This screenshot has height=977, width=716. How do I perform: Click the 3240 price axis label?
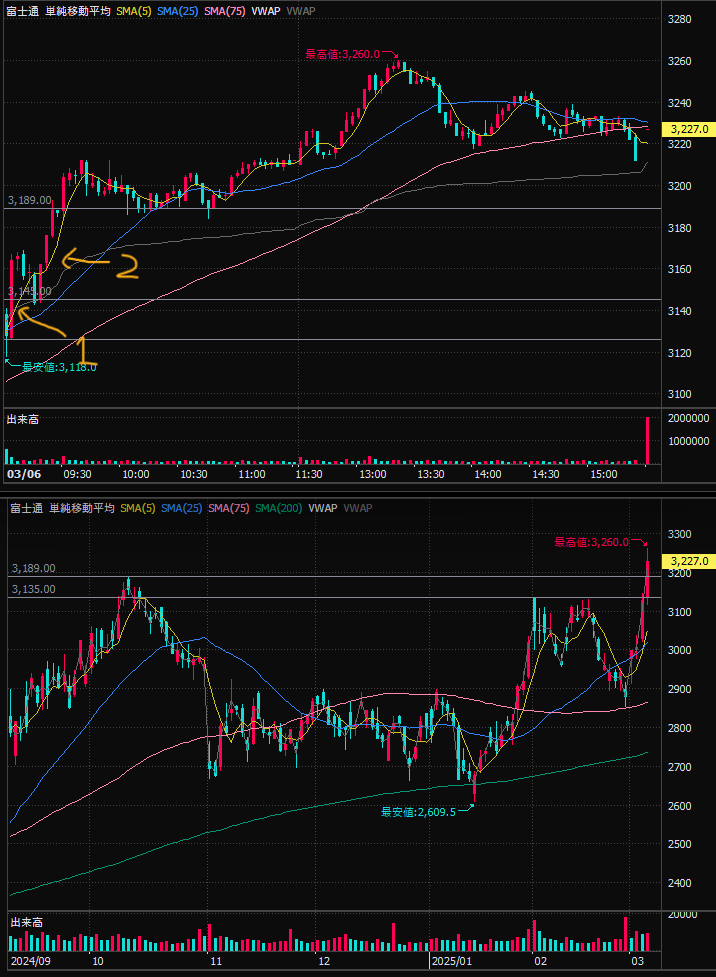(x=679, y=103)
